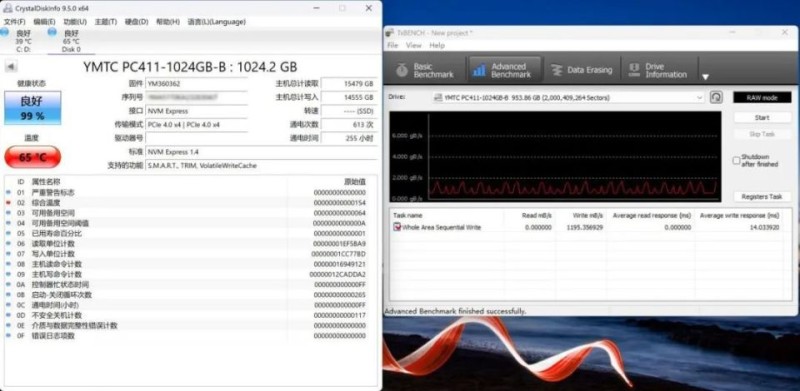Click the Registers Task button
The height and width of the screenshot is (391, 800).
click(762, 197)
